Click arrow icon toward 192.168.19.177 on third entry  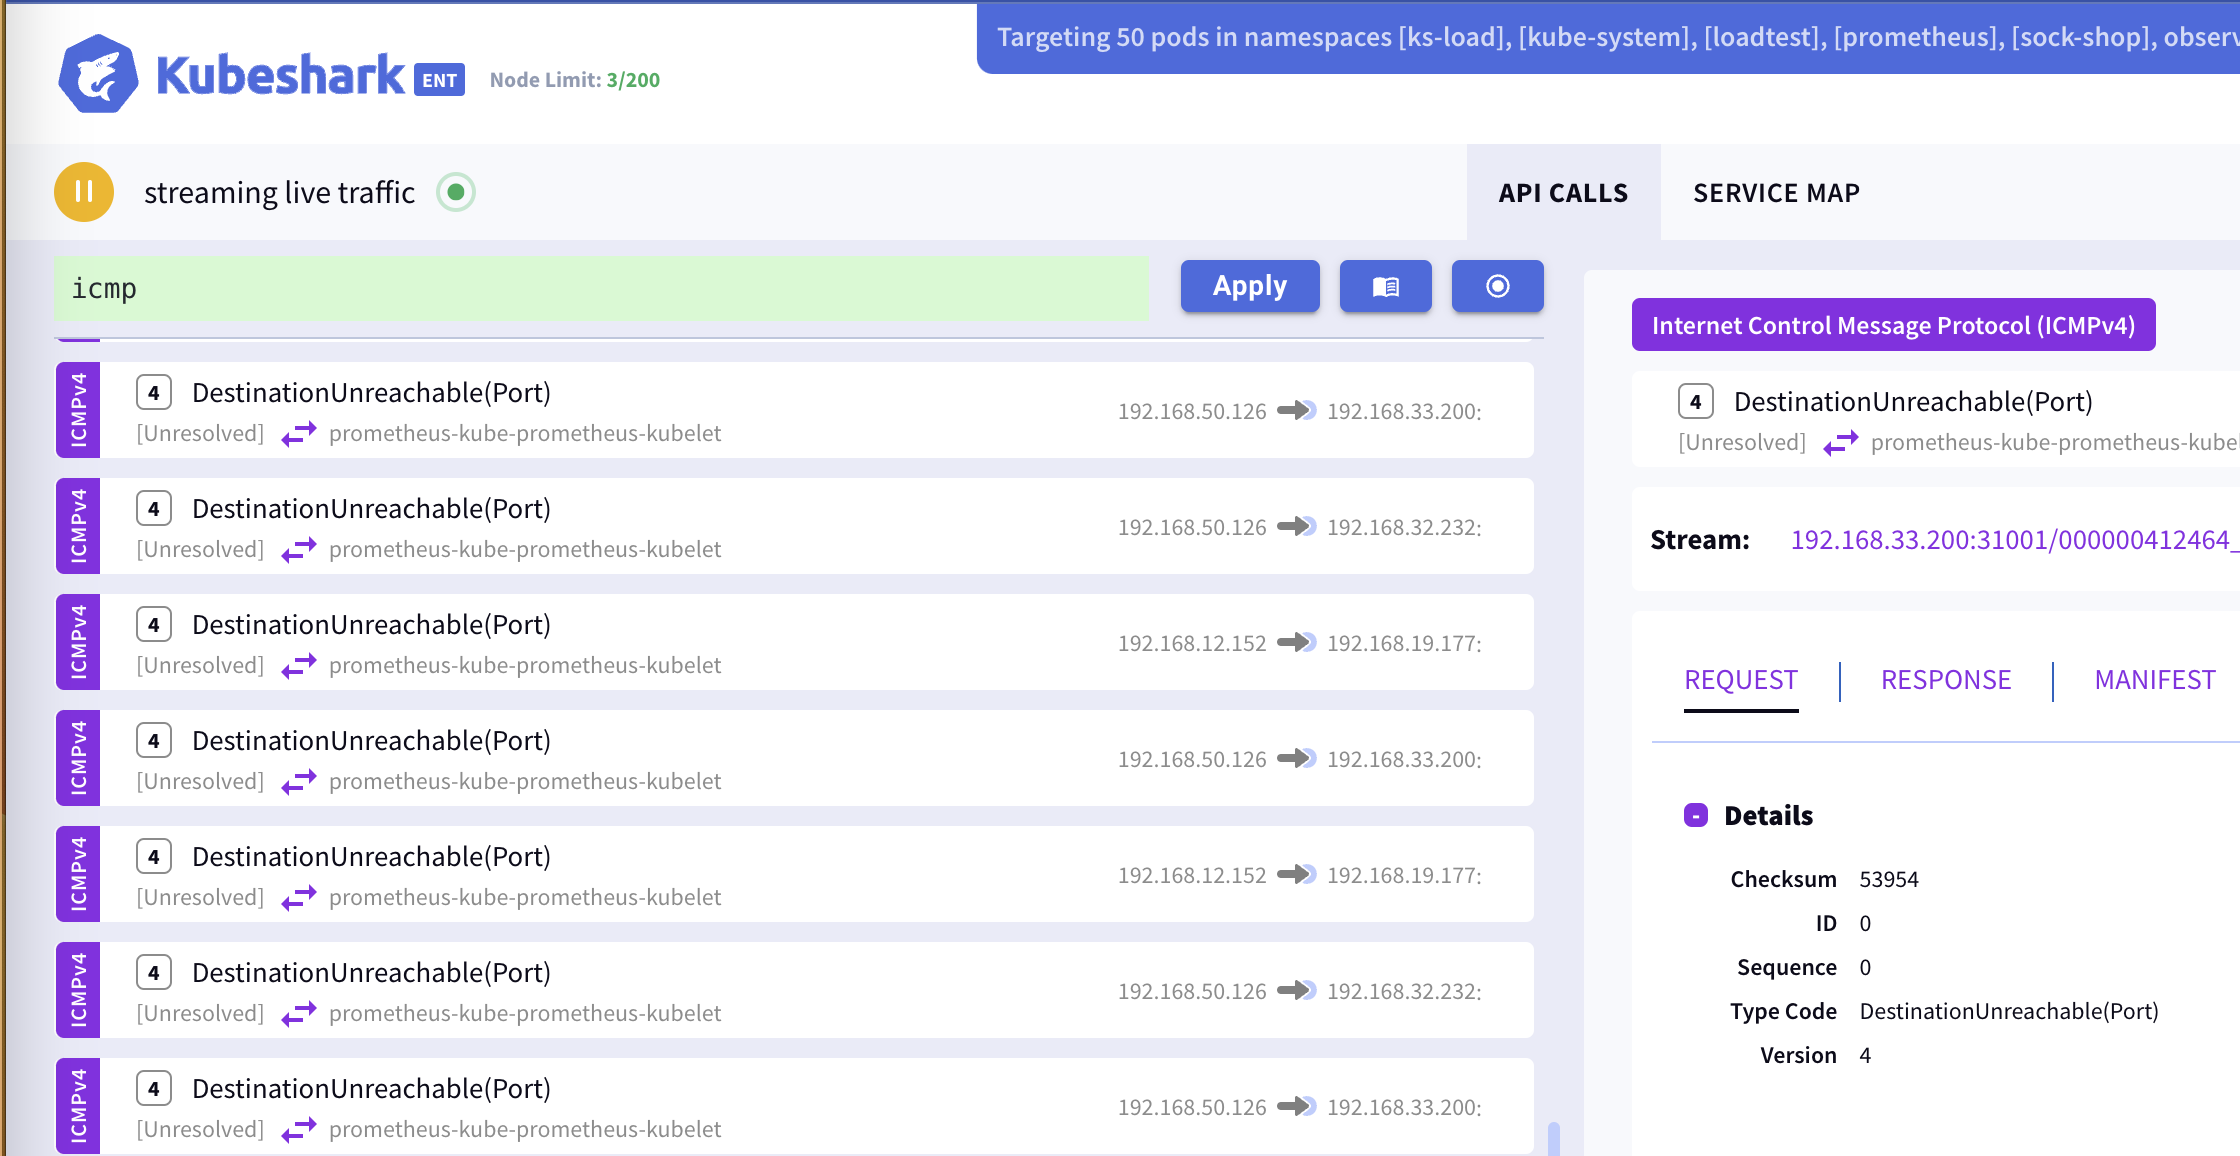point(1296,642)
